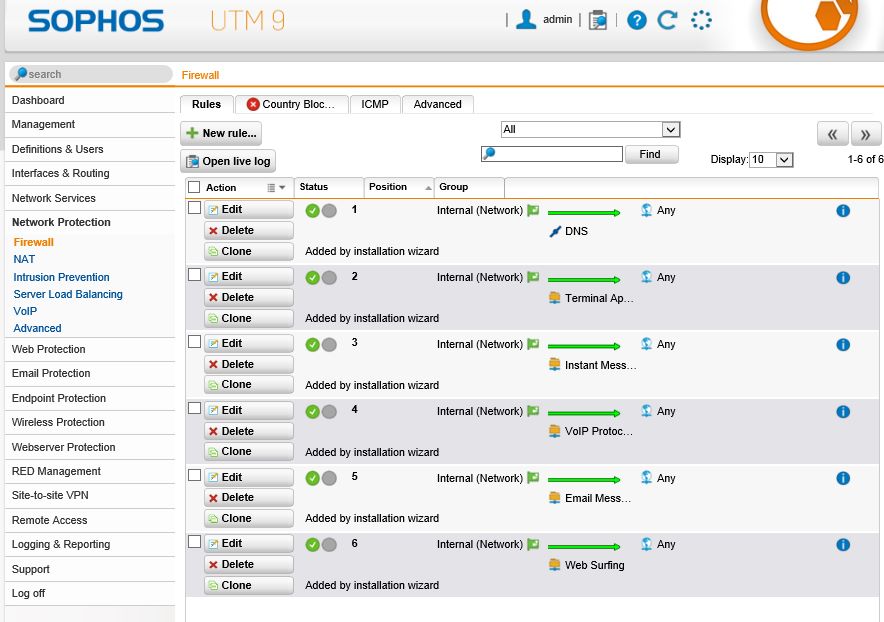
Task: Click the Internal (Network) flag icon in rule 2
Action: pyautogui.click(x=533, y=277)
